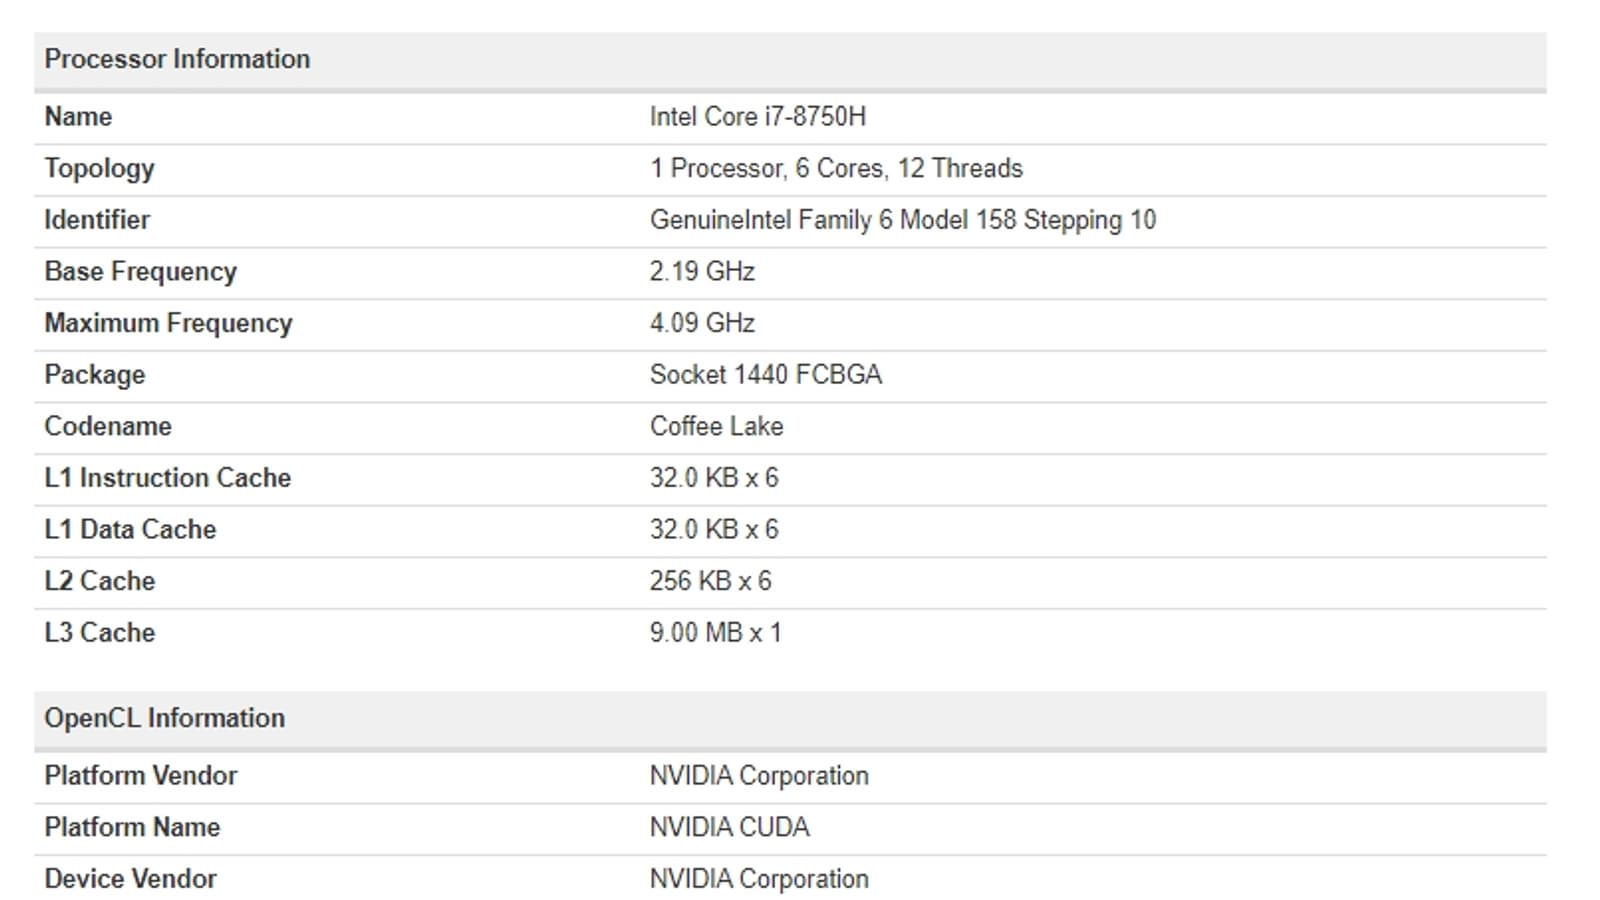Select the 256 KB x 6 value
1600x900 pixels.
coord(710,582)
